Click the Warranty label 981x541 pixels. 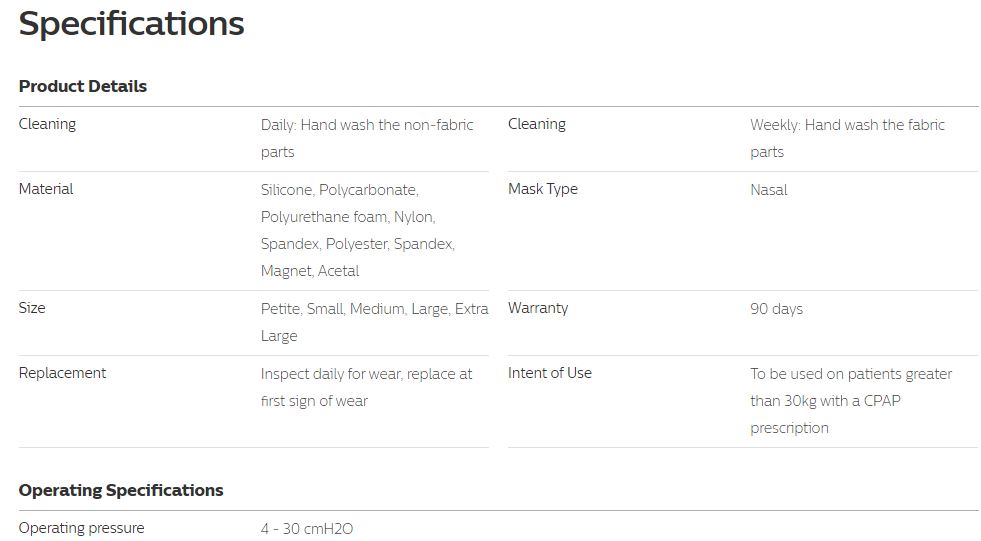click(x=537, y=308)
